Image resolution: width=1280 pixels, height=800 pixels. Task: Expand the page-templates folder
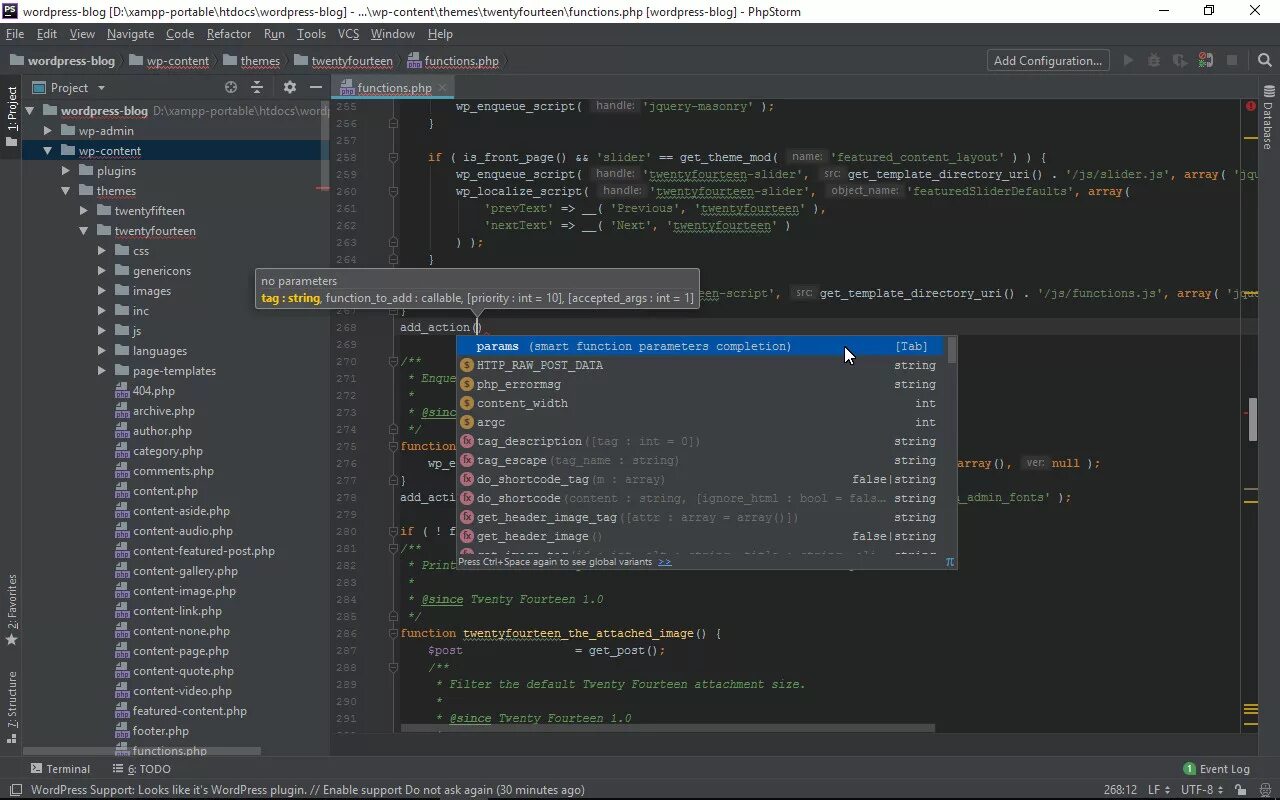[x=102, y=371]
